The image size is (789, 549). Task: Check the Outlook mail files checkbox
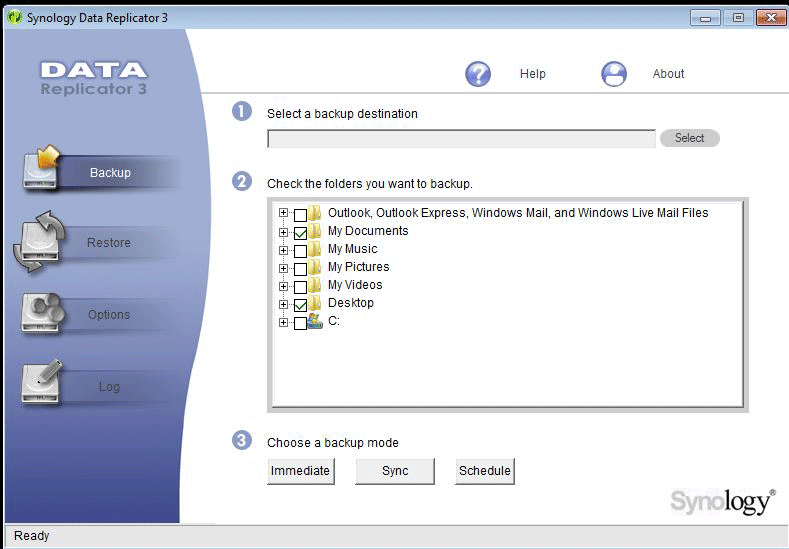click(x=300, y=215)
